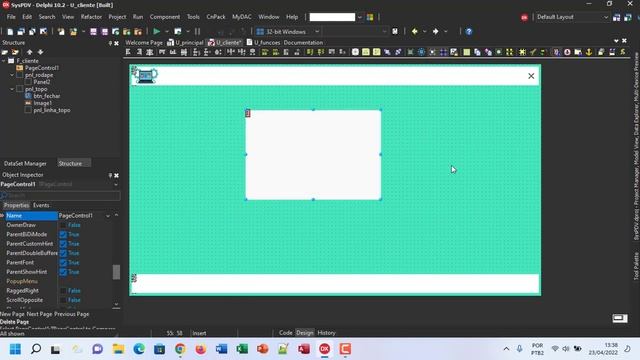Click the Save desktop layout icon

[x=617, y=17]
